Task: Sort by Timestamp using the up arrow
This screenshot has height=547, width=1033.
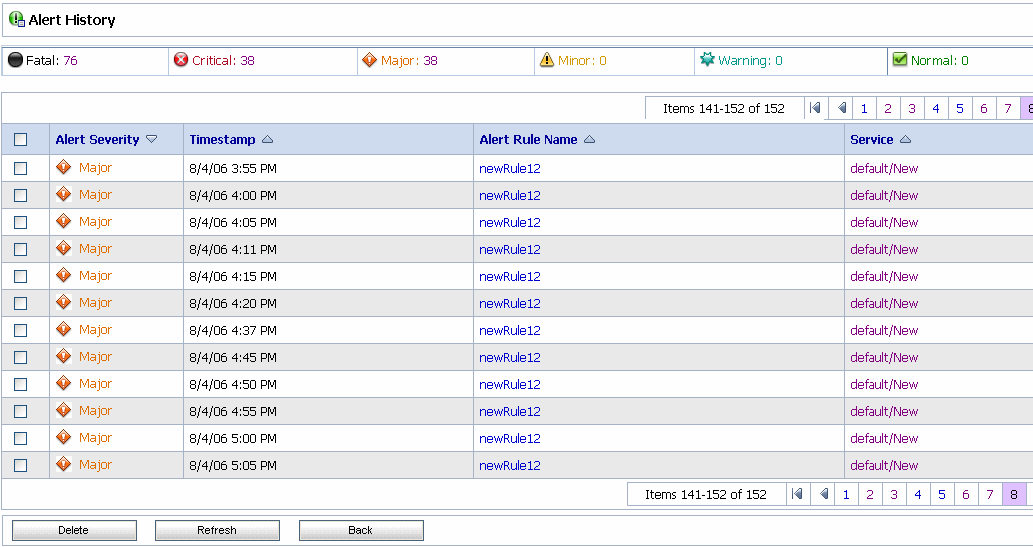Action: [267, 139]
